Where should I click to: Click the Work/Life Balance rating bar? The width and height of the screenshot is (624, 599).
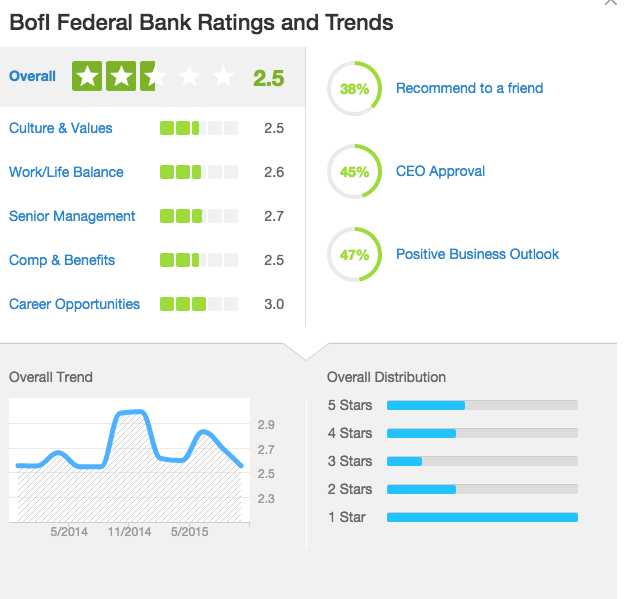coord(199,172)
